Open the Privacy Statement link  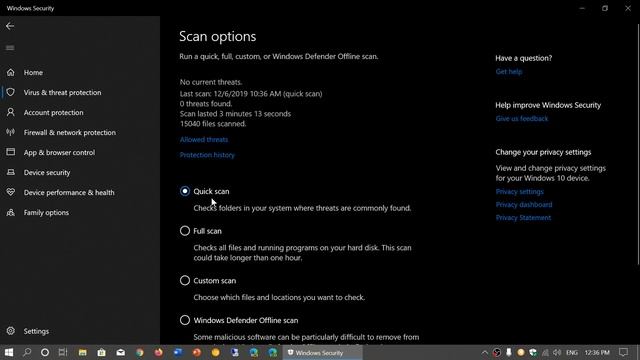[x=523, y=218]
